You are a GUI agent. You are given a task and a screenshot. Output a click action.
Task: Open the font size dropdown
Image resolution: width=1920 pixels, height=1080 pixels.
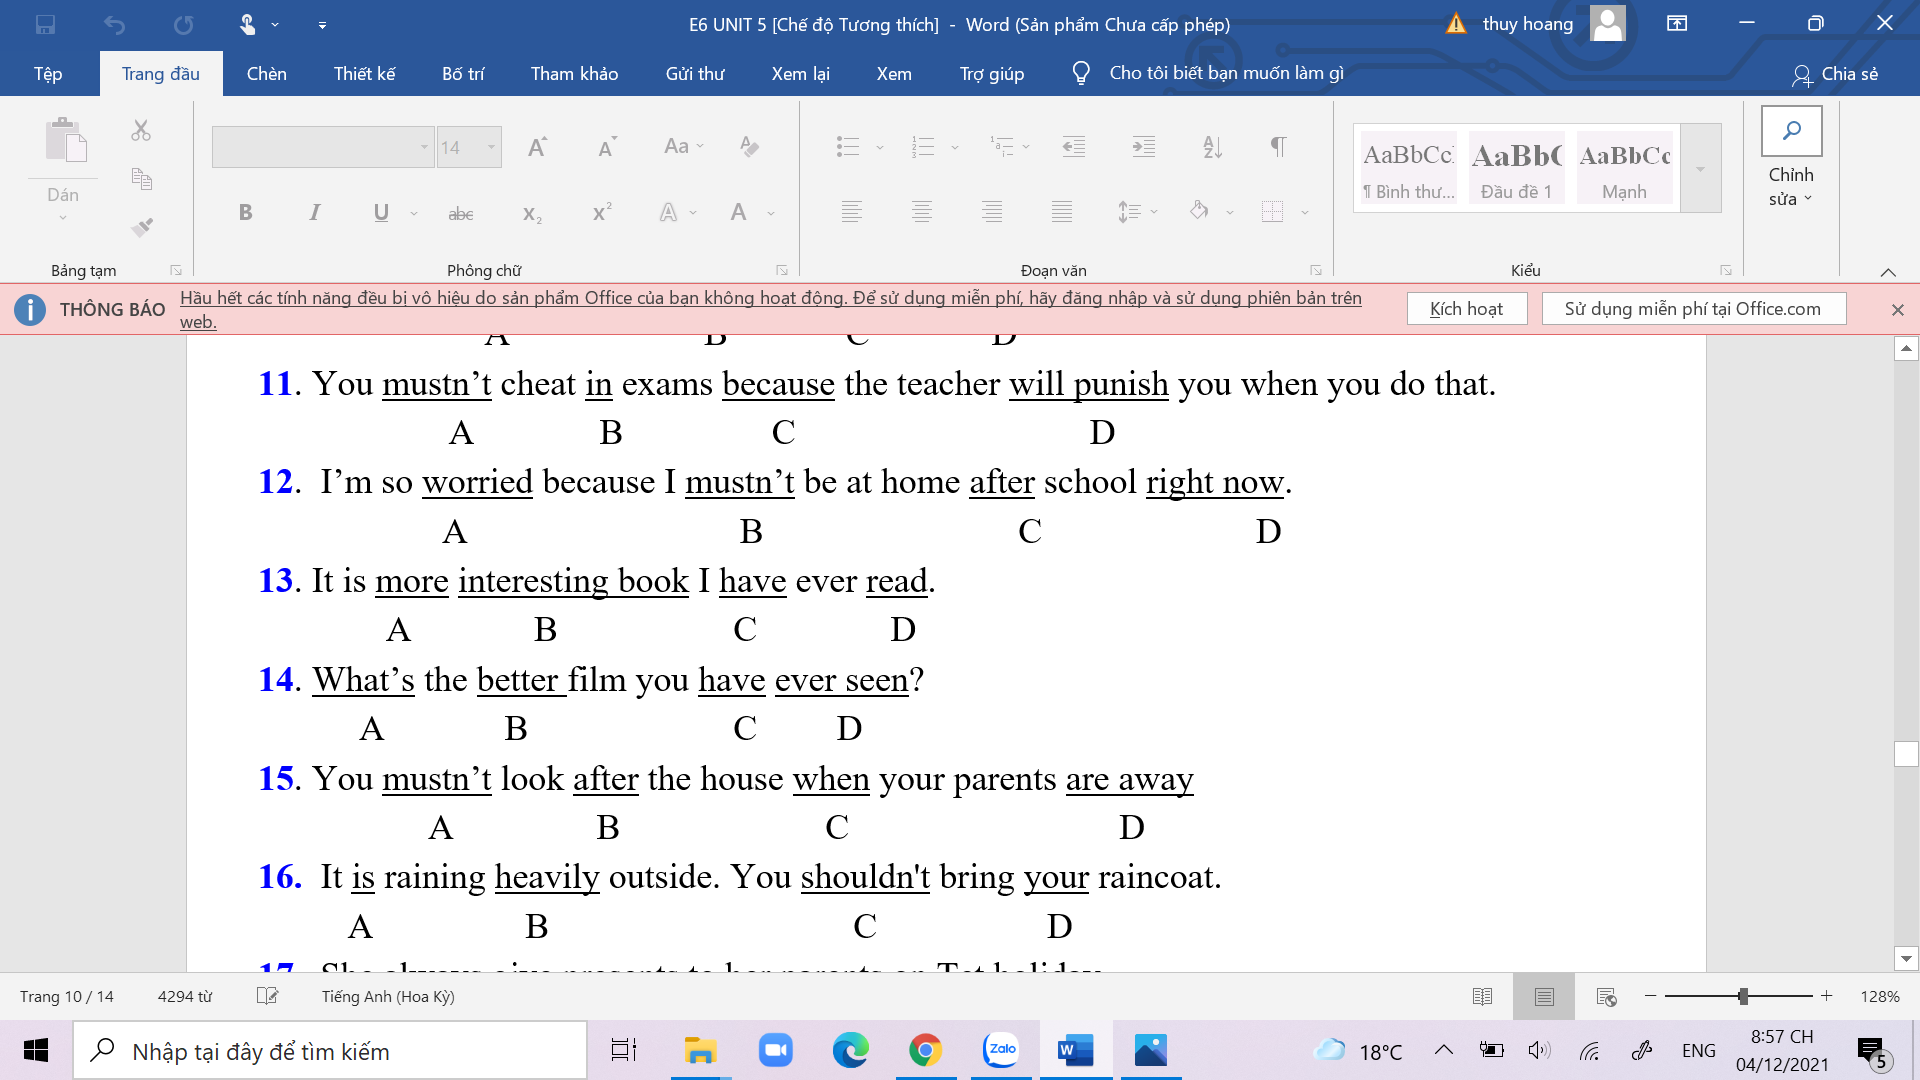tap(491, 147)
